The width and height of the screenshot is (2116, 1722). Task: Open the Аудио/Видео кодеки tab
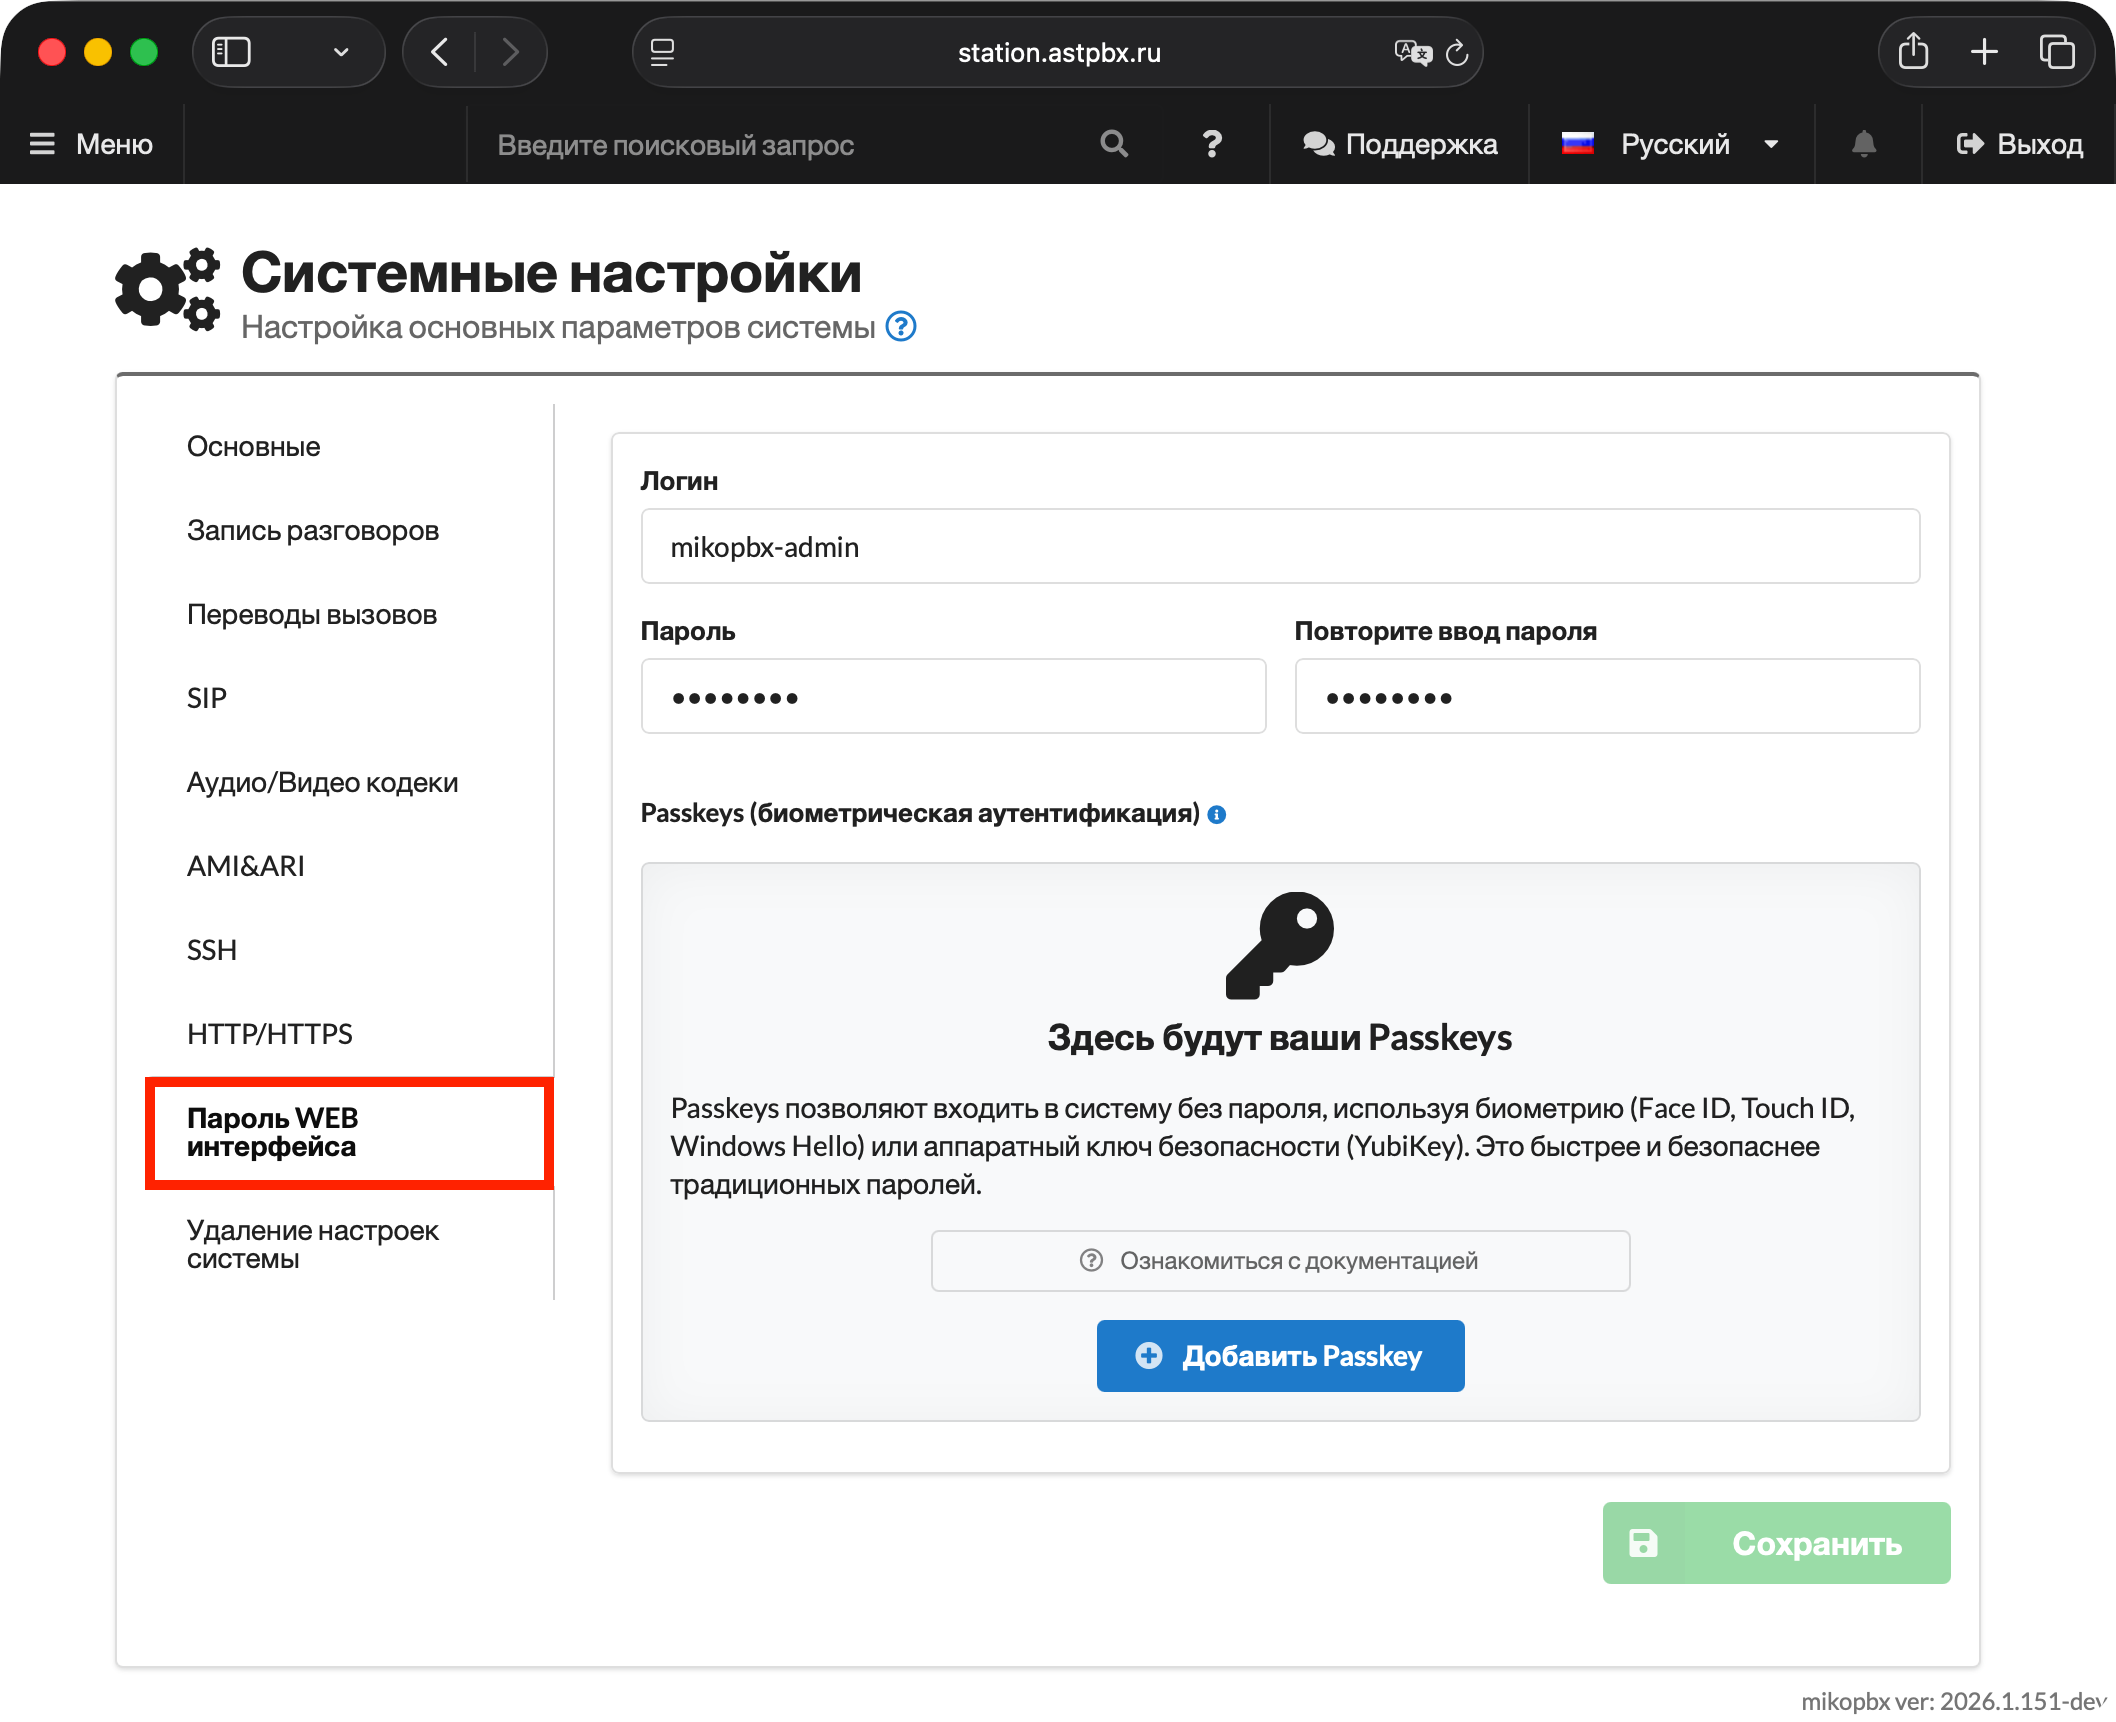pyautogui.click(x=322, y=782)
